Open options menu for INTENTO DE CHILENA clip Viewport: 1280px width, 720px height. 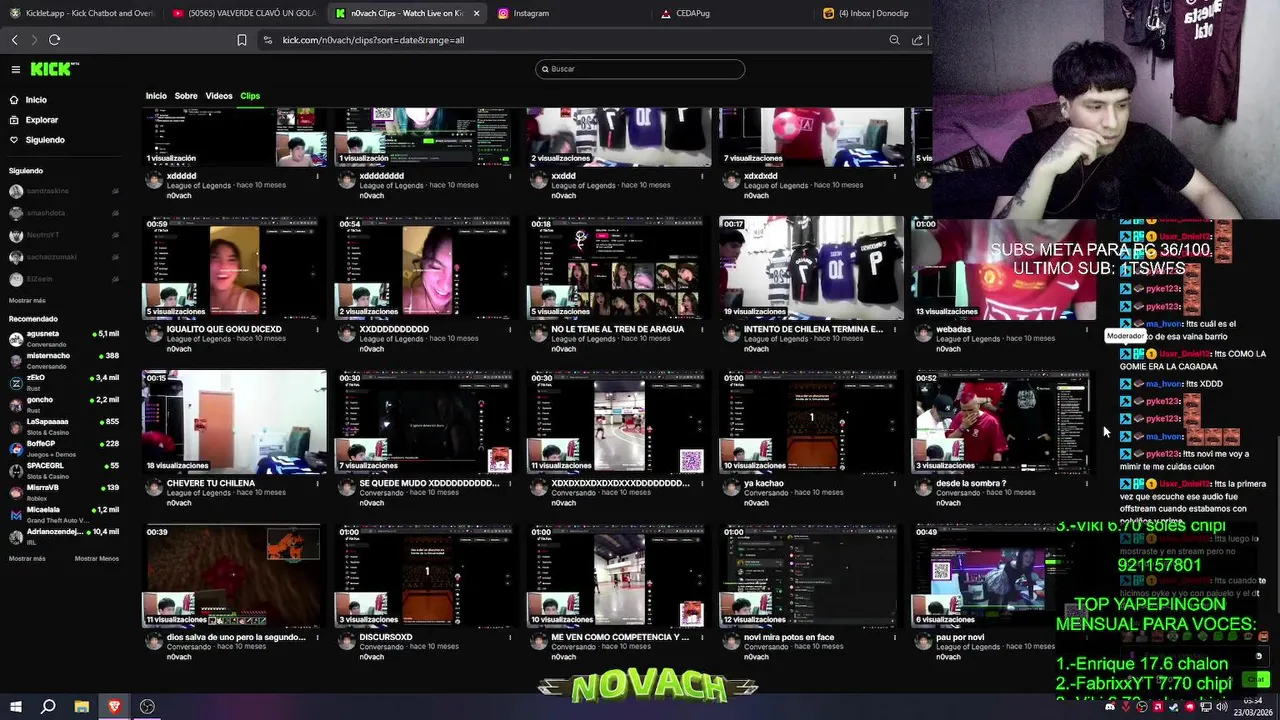pos(894,329)
